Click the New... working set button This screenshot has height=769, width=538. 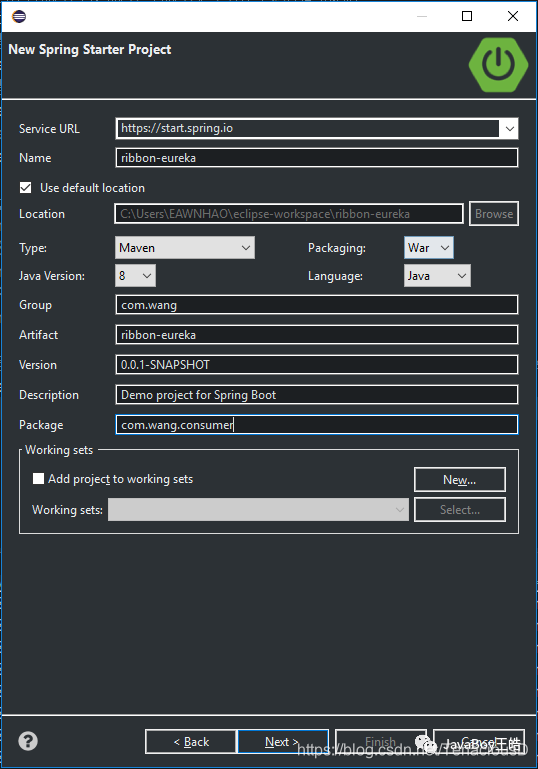[x=460, y=480]
